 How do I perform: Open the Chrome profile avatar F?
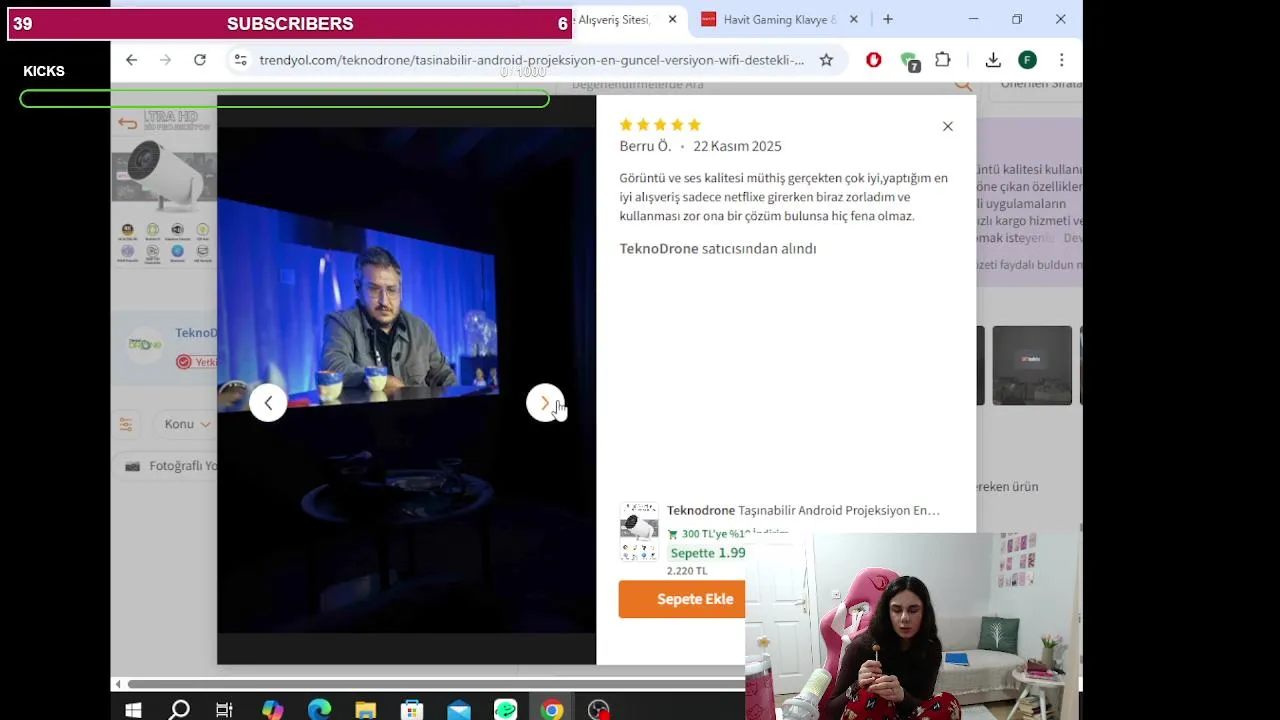point(1027,60)
